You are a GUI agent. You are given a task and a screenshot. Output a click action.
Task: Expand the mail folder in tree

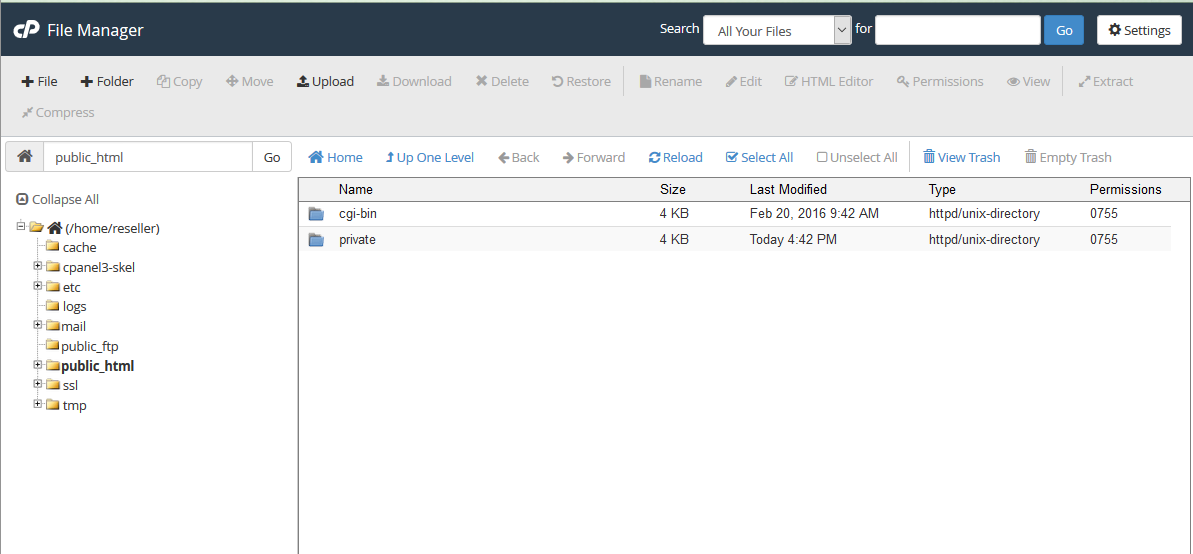(x=38, y=325)
